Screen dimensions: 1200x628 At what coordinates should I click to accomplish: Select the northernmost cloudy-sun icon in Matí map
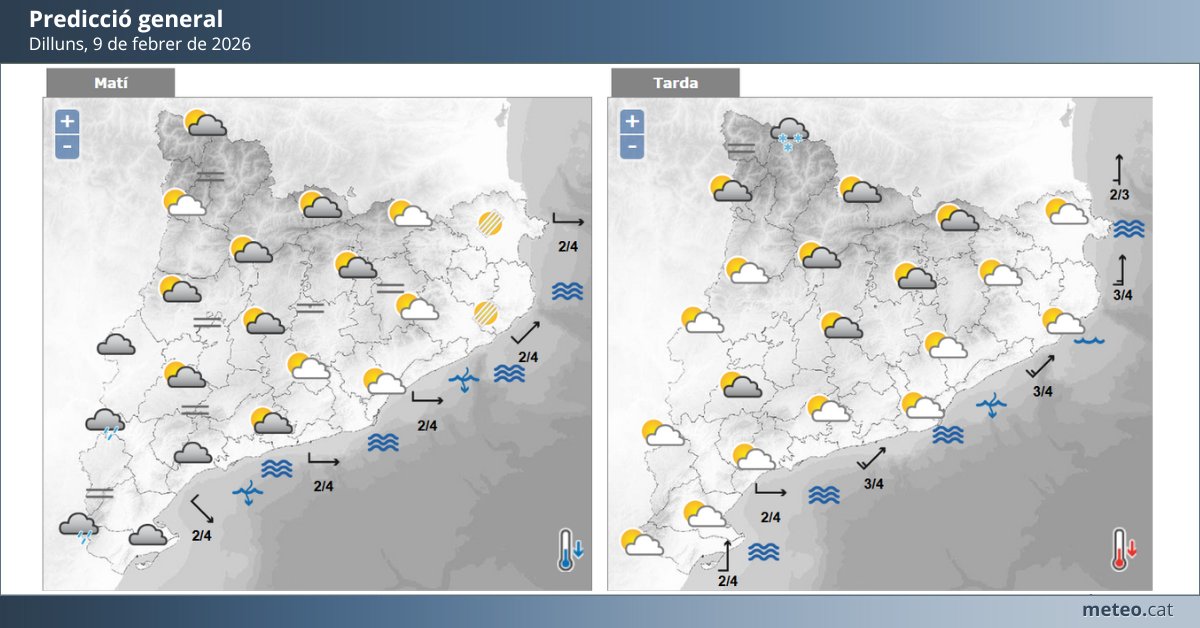coord(206,123)
